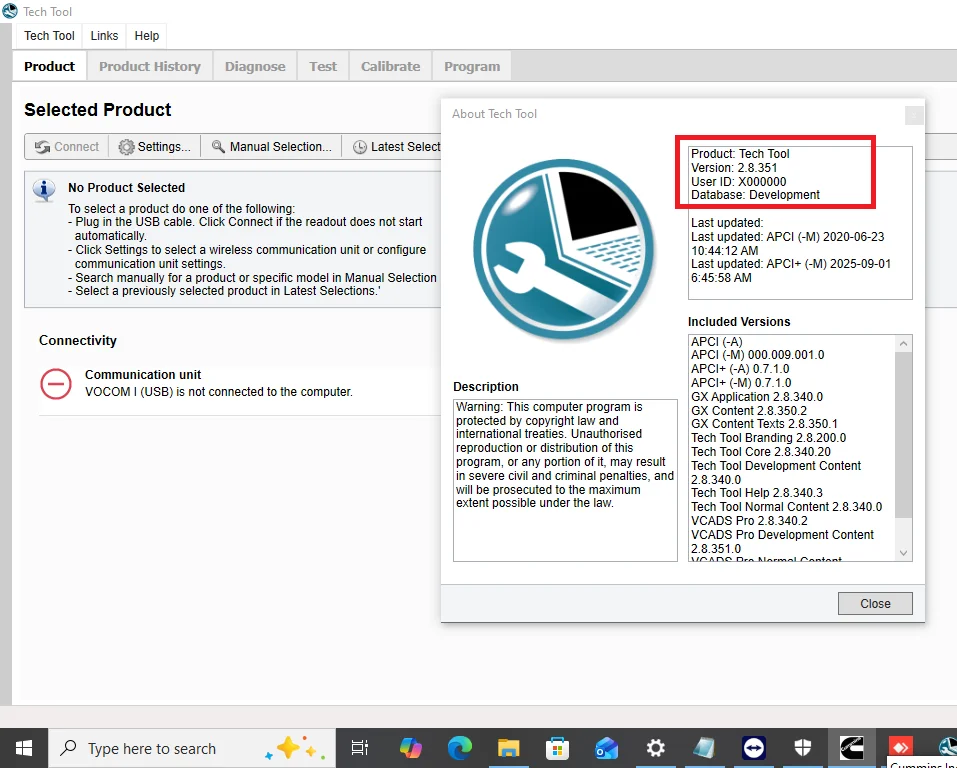Open the red arrows app in taskbar
957x768 pixels.
pos(900,748)
